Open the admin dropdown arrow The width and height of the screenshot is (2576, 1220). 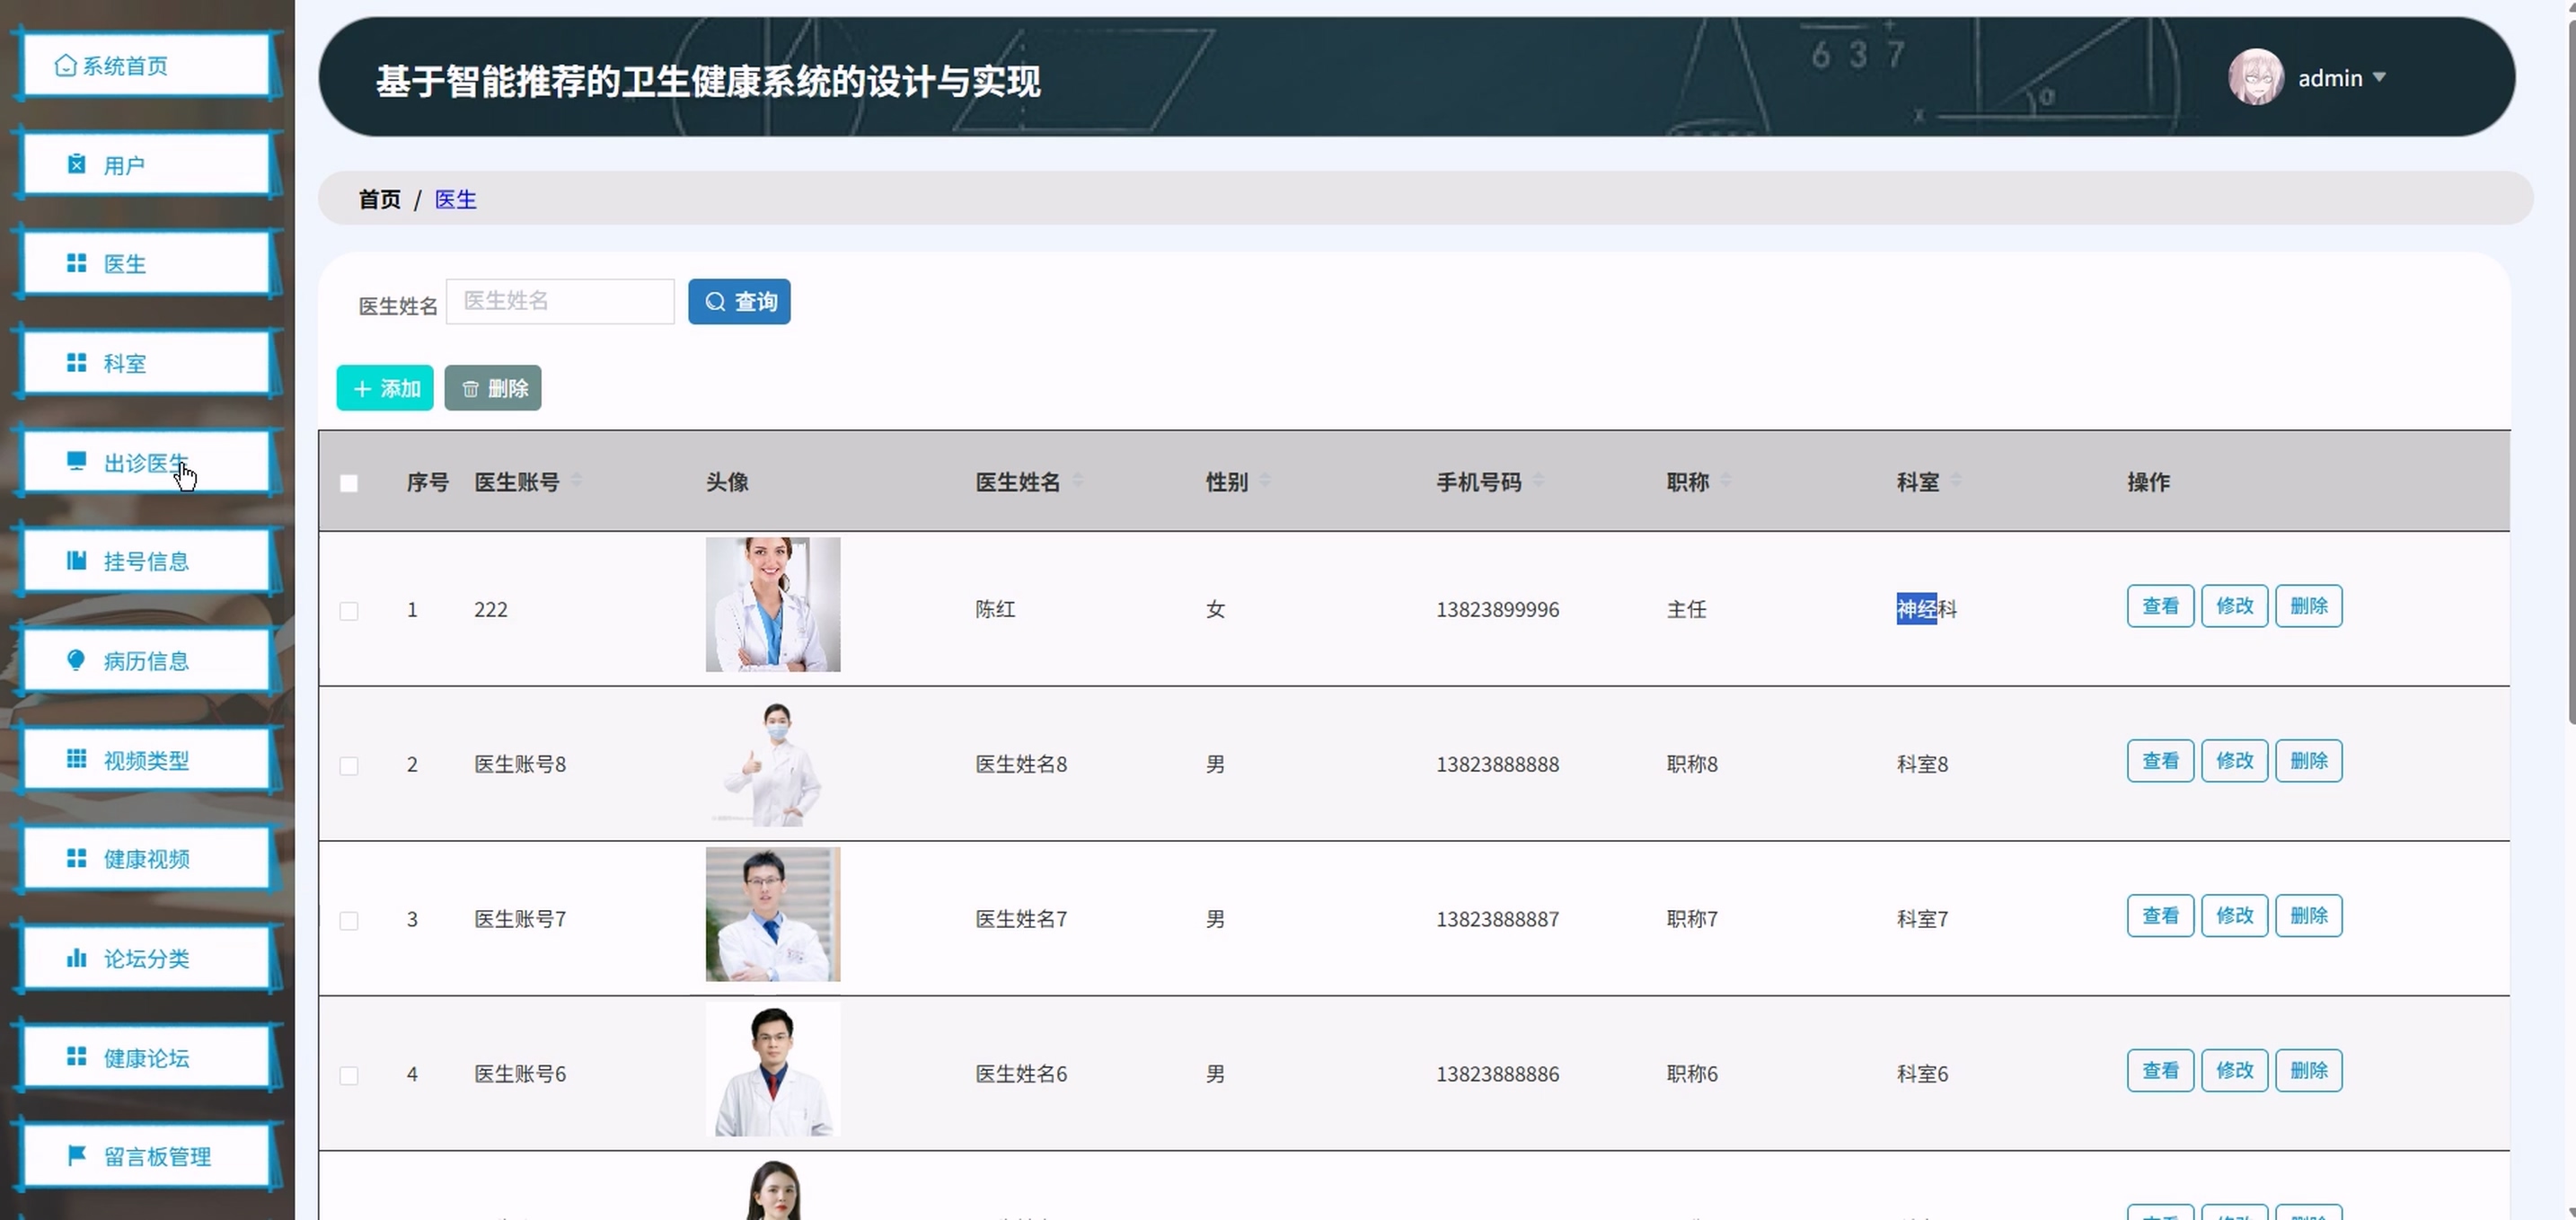point(2379,77)
